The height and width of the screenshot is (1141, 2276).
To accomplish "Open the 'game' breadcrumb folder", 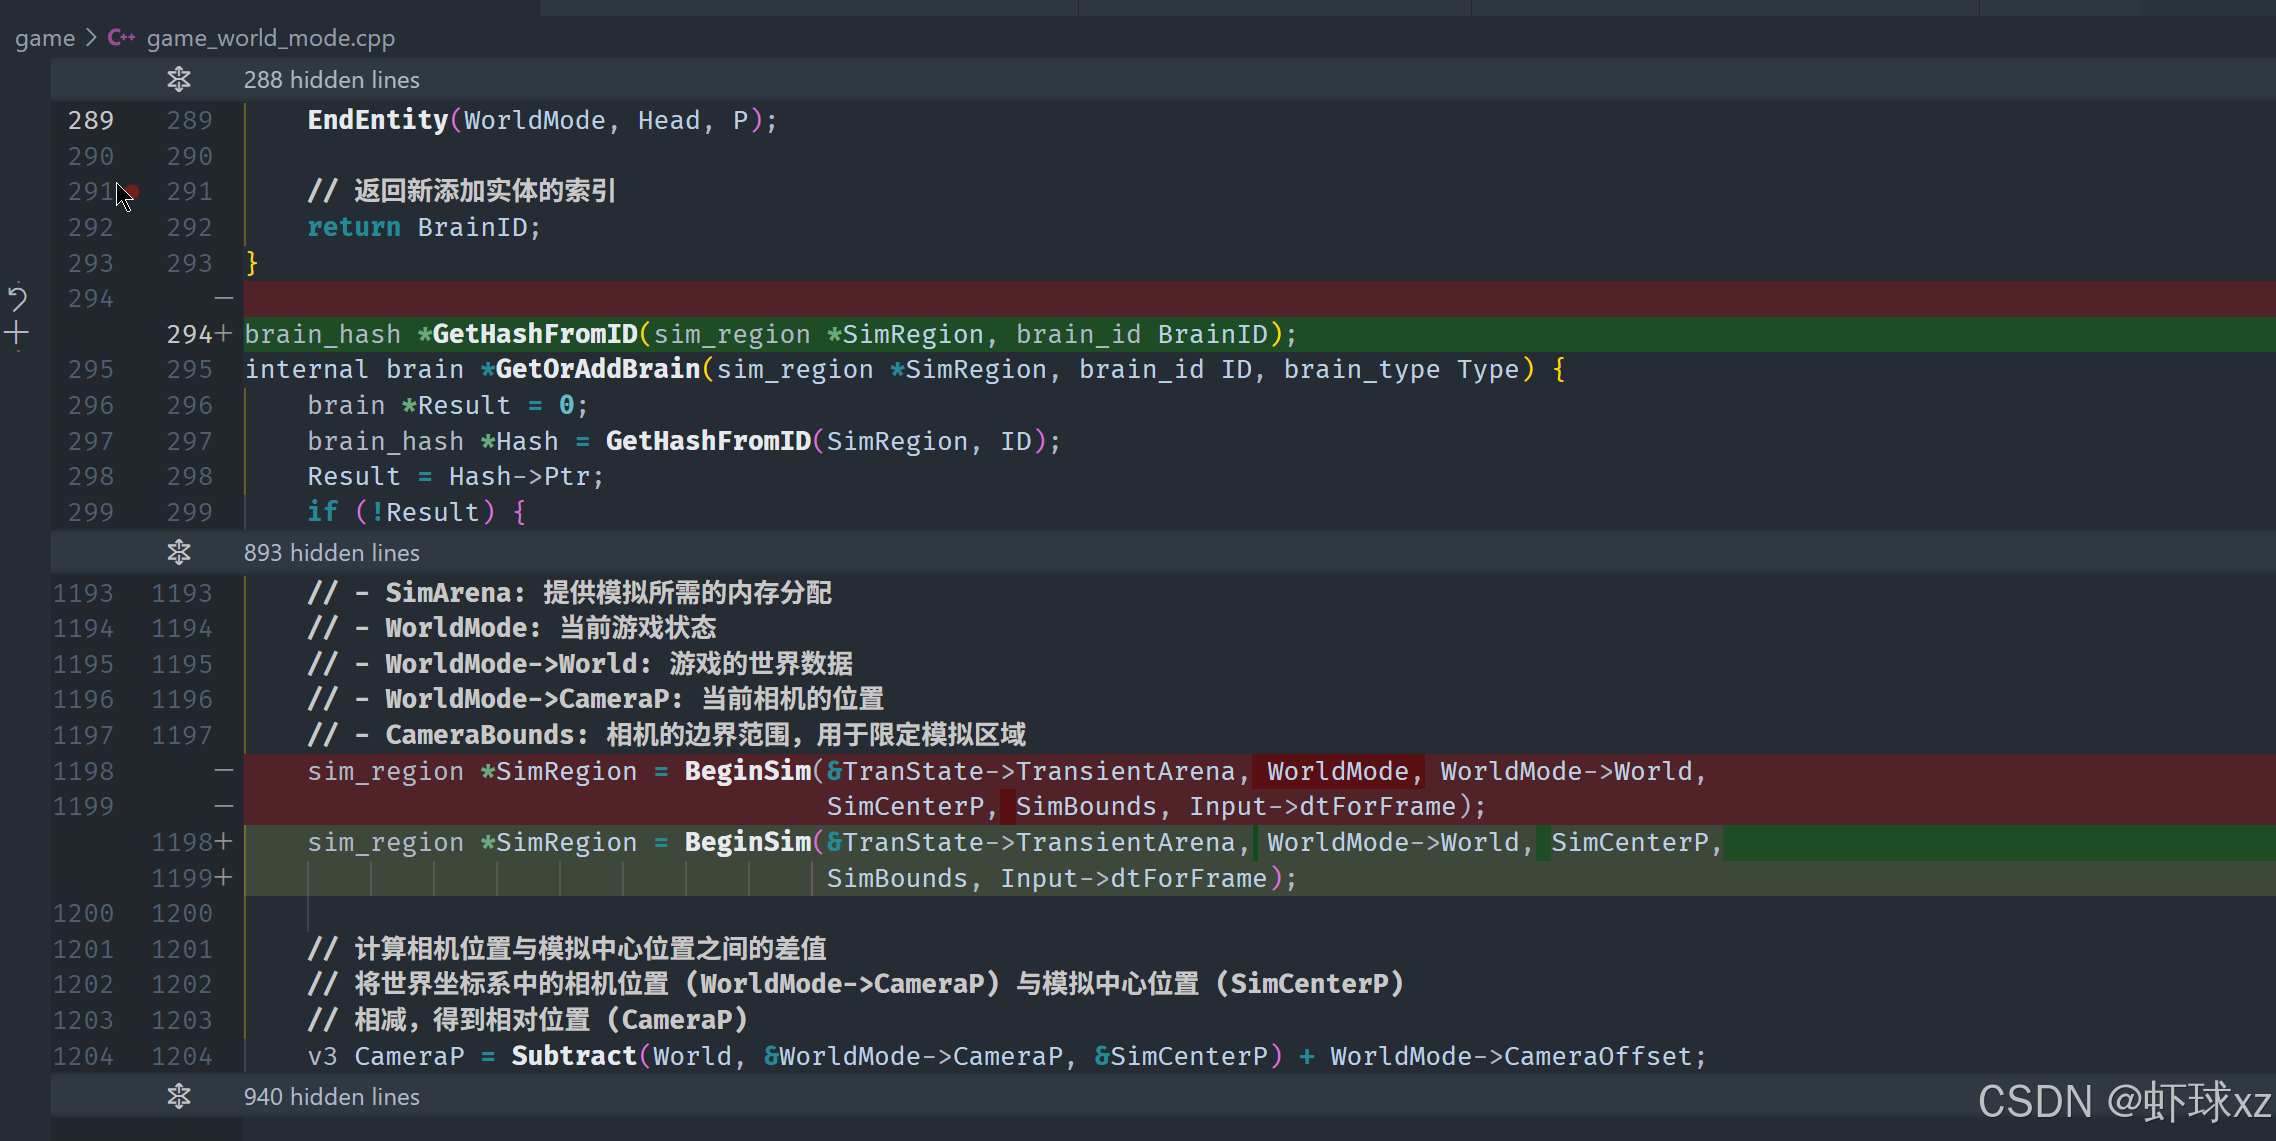I will pyautogui.click(x=45, y=38).
